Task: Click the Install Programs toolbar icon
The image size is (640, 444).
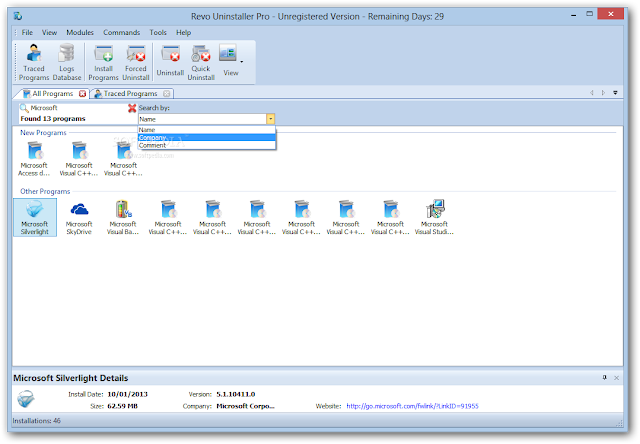Action: (x=103, y=62)
